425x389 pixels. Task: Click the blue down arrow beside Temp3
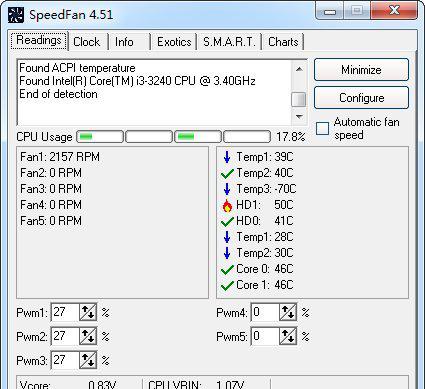tap(227, 189)
